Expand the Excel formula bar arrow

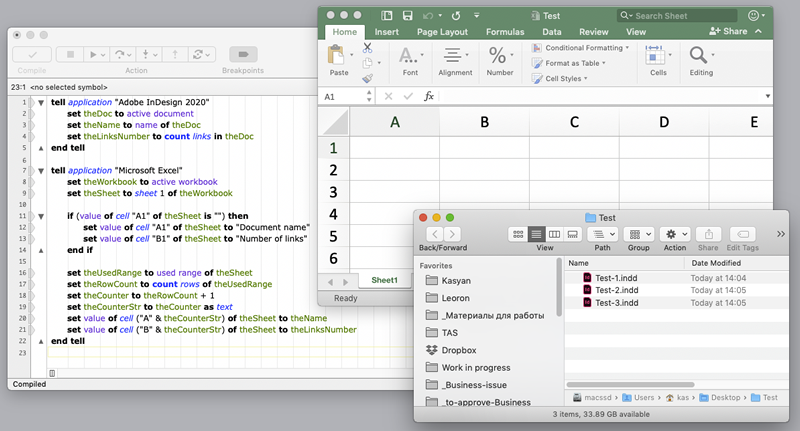pos(767,96)
